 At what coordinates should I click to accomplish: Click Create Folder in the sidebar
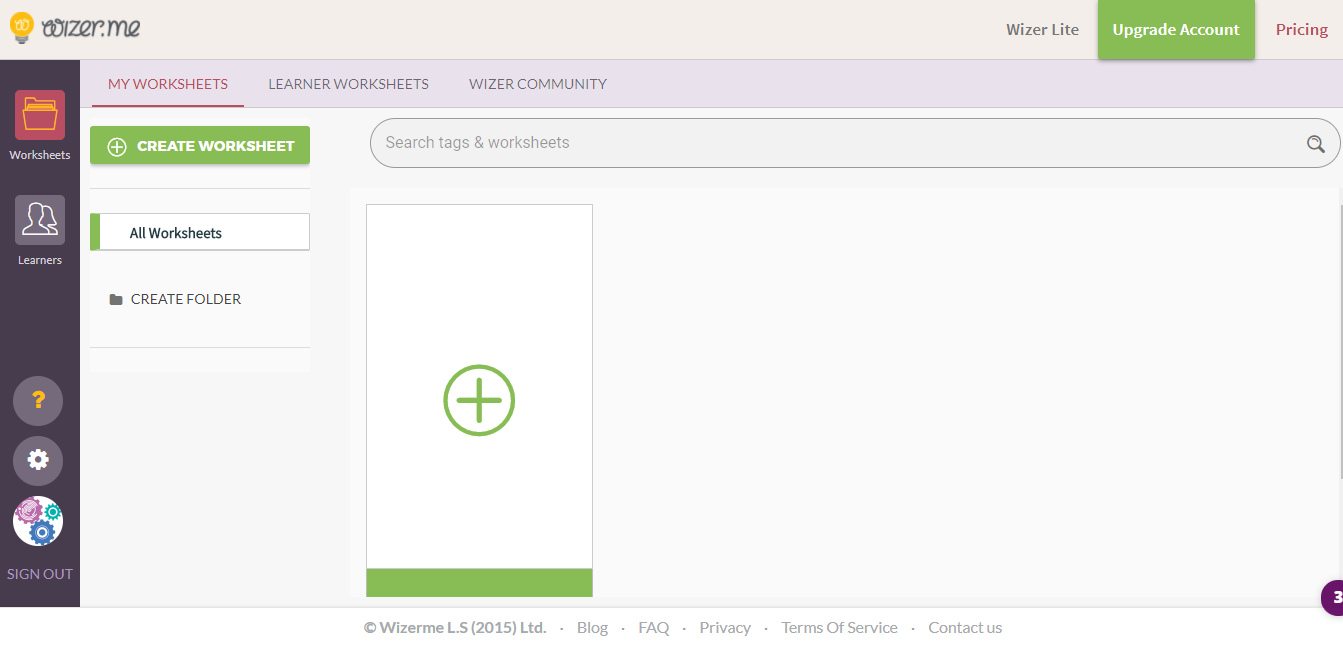(x=185, y=299)
